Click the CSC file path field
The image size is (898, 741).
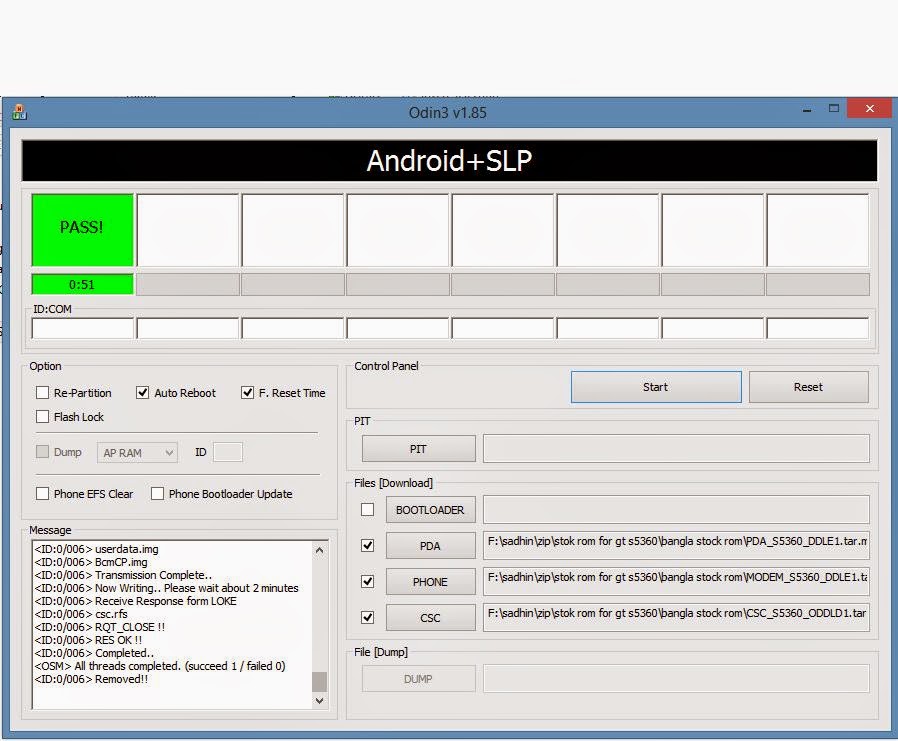[676, 617]
